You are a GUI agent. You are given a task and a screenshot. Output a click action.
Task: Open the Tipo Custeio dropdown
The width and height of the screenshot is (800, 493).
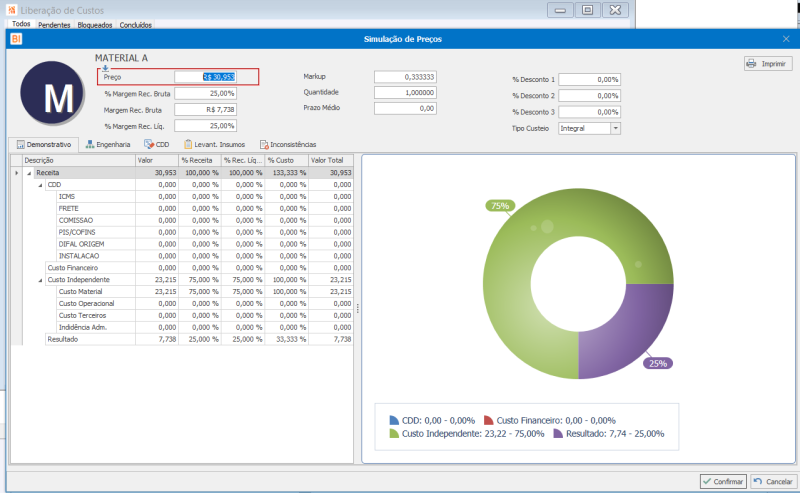pos(615,128)
